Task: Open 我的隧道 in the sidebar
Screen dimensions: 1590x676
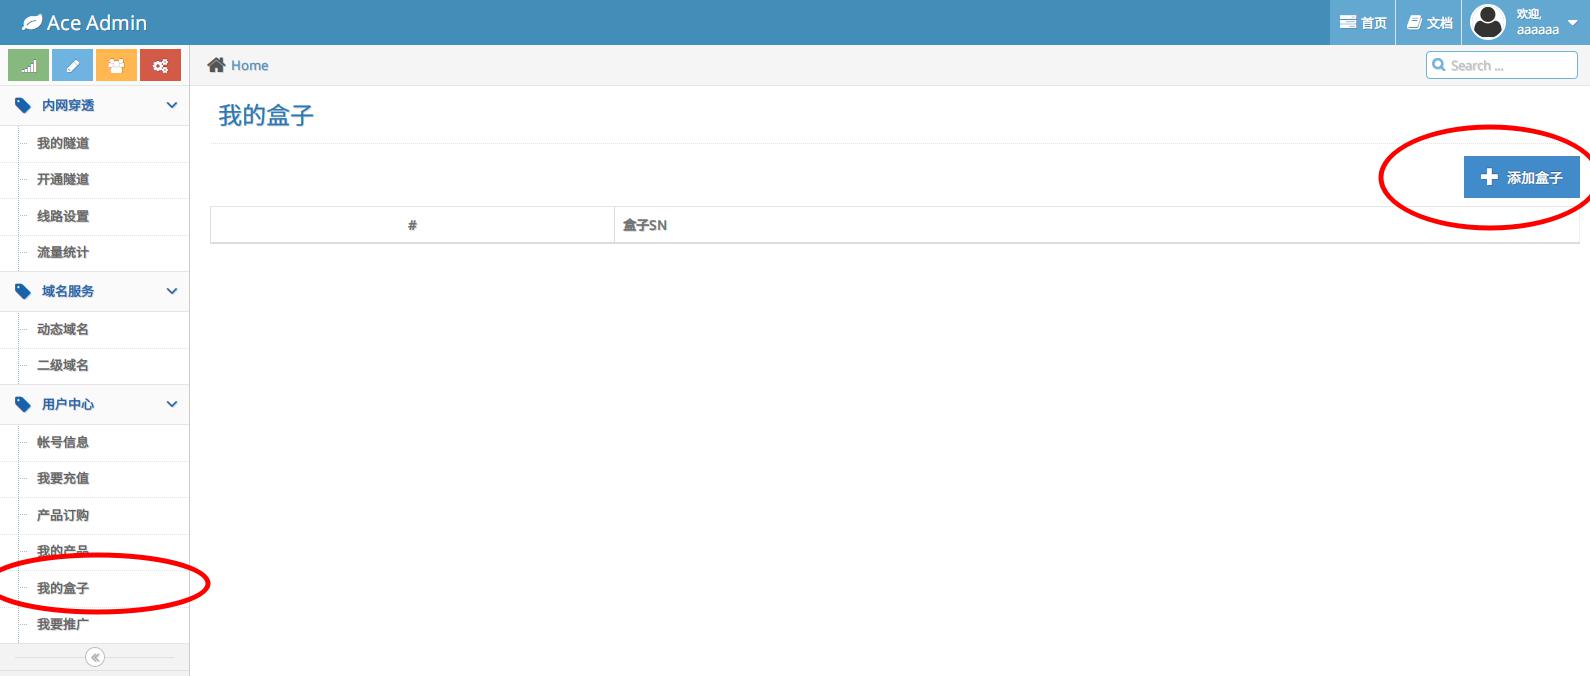Action: pos(63,143)
